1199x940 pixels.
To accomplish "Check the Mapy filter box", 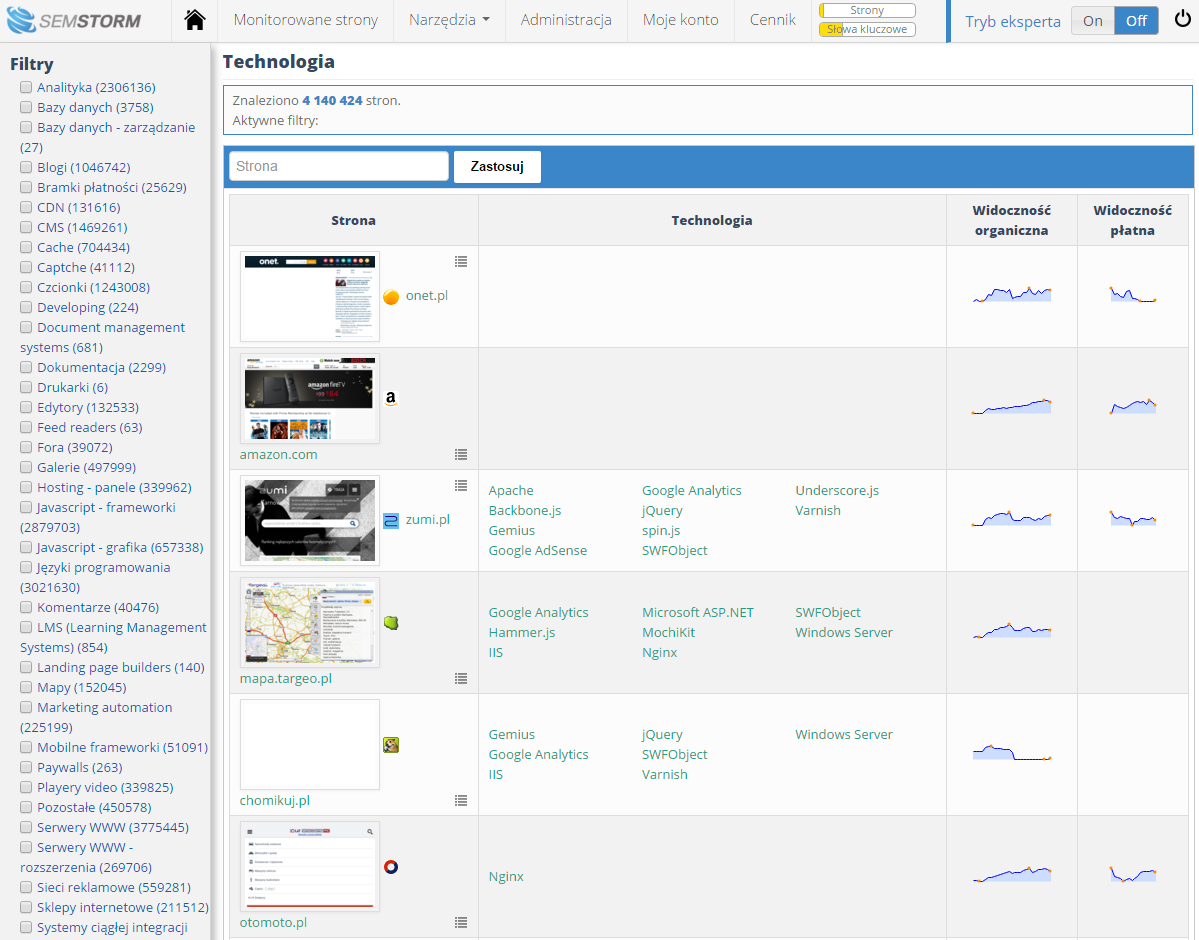I will pos(26,687).
